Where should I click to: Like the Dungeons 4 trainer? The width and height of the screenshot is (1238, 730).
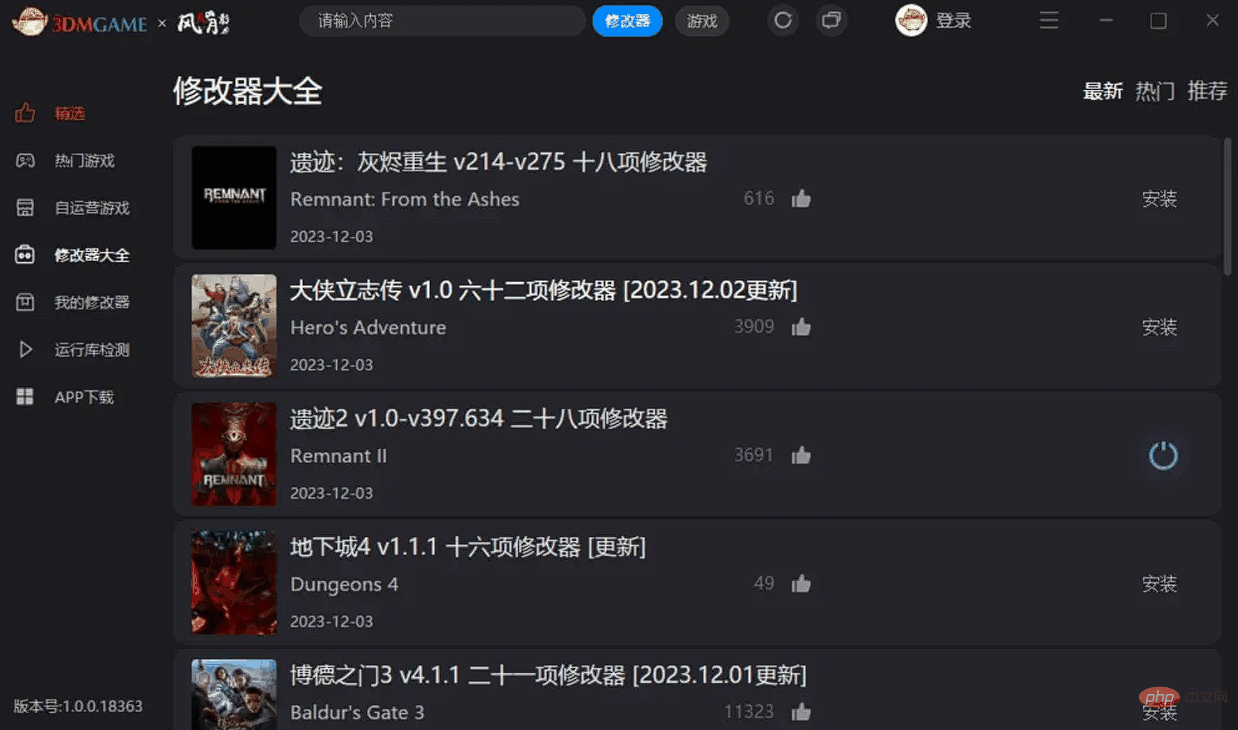[x=801, y=584]
